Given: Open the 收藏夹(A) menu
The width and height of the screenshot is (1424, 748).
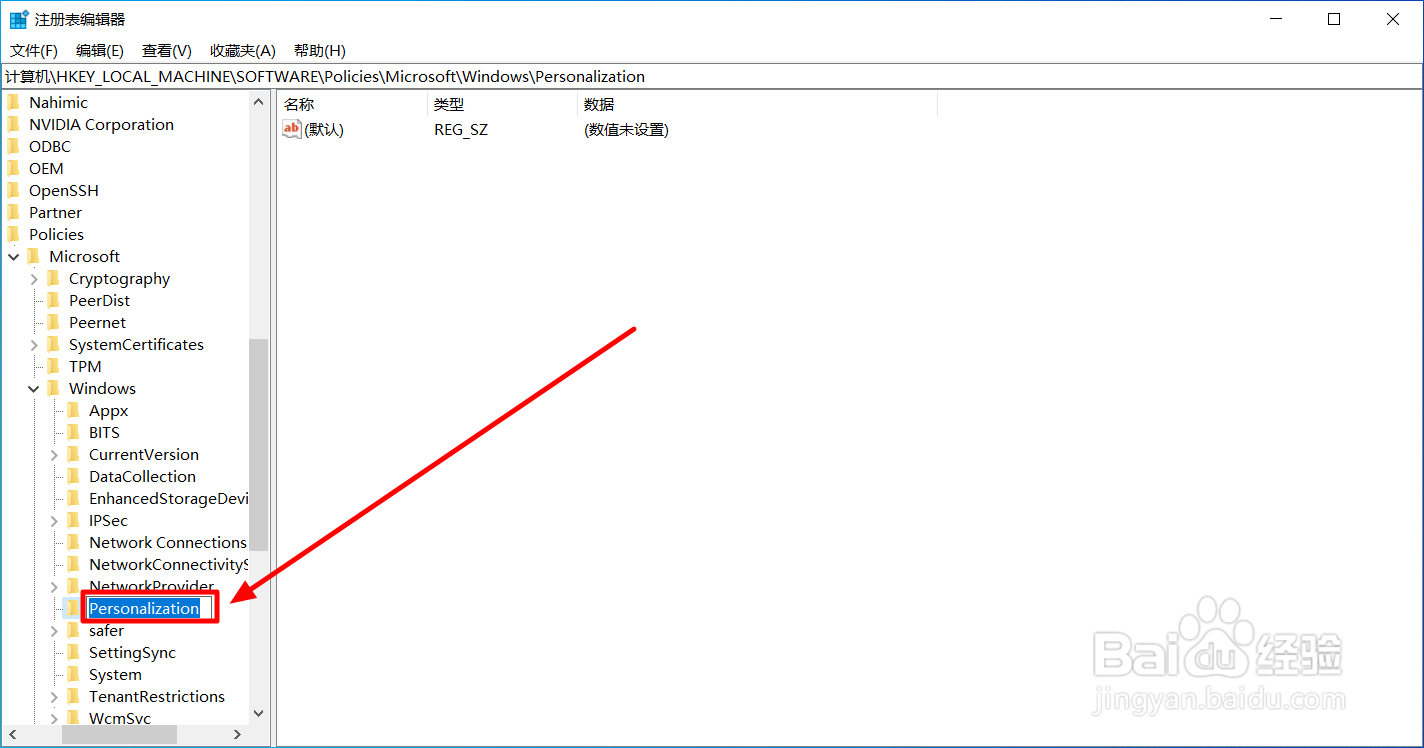Looking at the screenshot, I should (241, 50).
